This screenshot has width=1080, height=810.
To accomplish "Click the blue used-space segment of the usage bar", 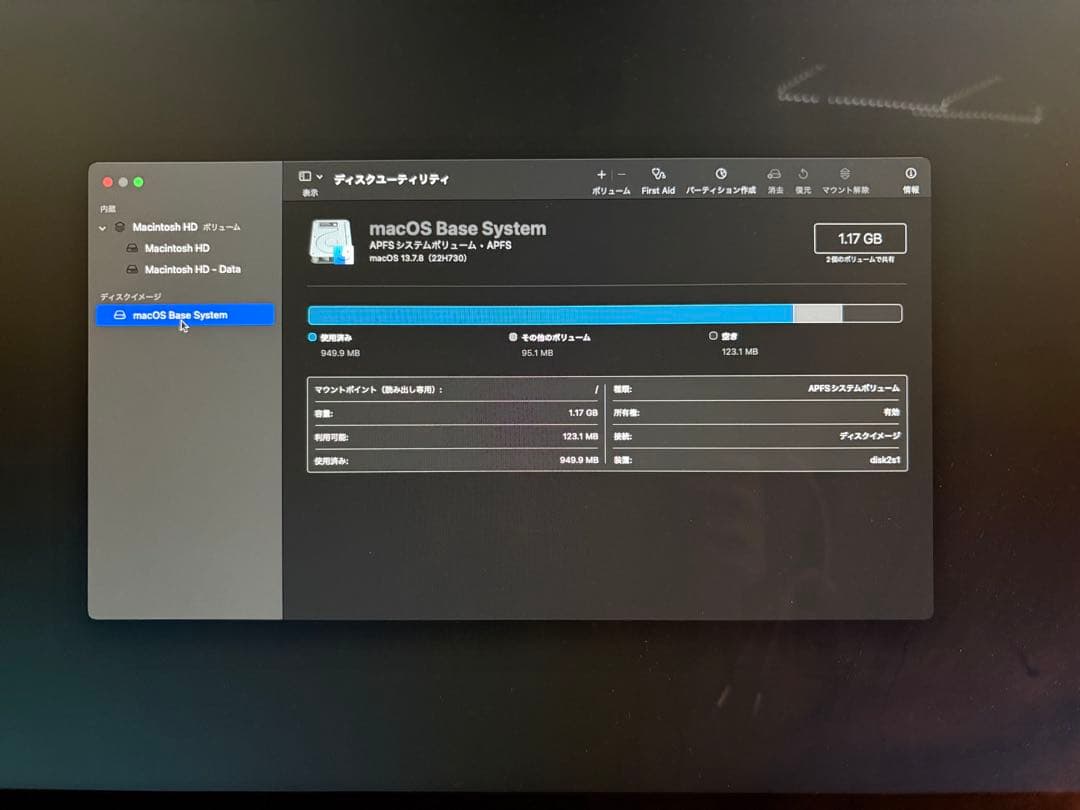I will tap(550, 313).
